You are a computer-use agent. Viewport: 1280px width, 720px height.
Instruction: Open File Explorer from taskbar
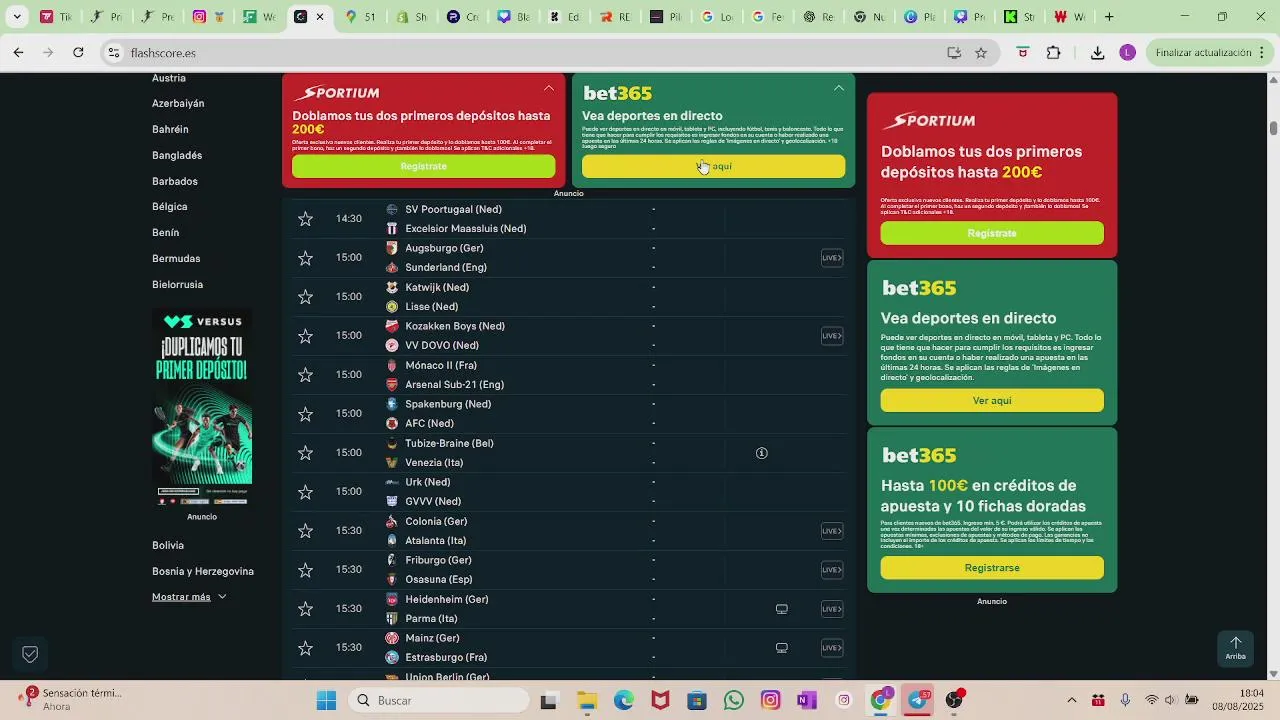pos(587,701)
